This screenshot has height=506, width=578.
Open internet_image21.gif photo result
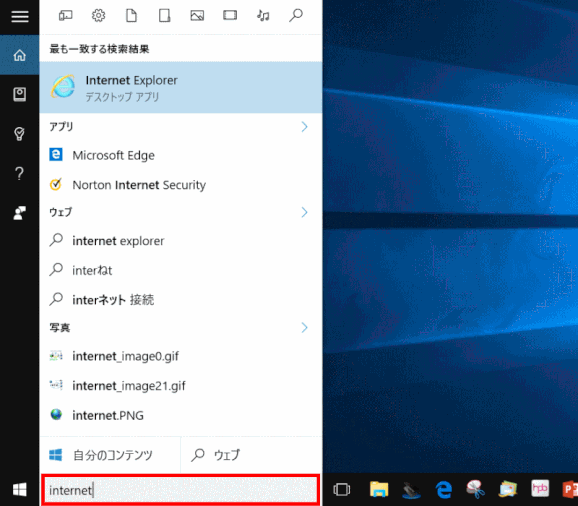click(x=181, y=385)
